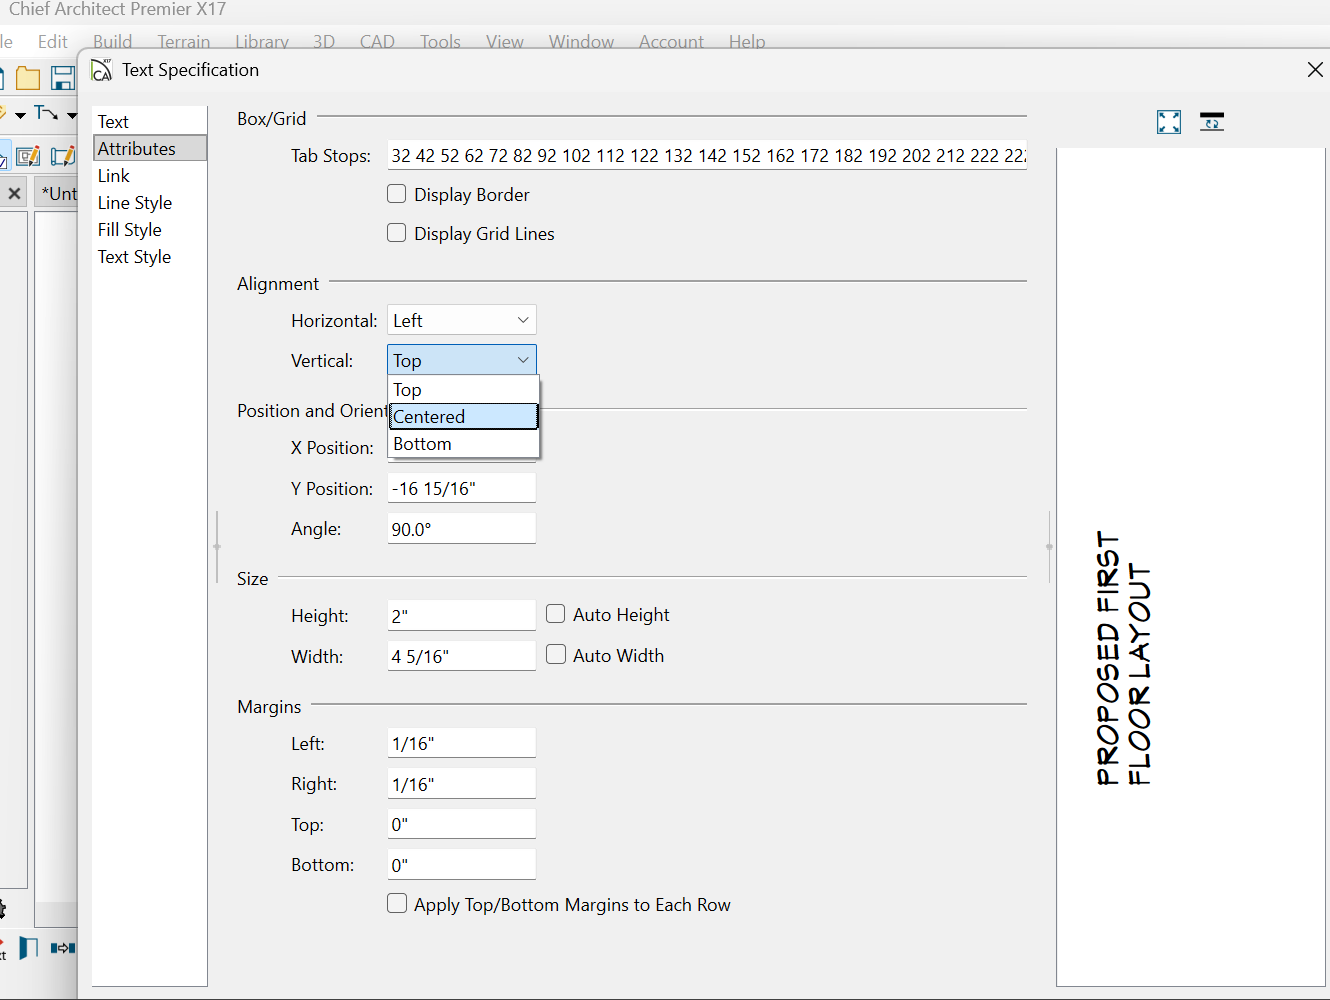Click the scroll-shaped edit pencil icon
Viewport: 1330px width, 1000px height.
[x=63, y=156]
